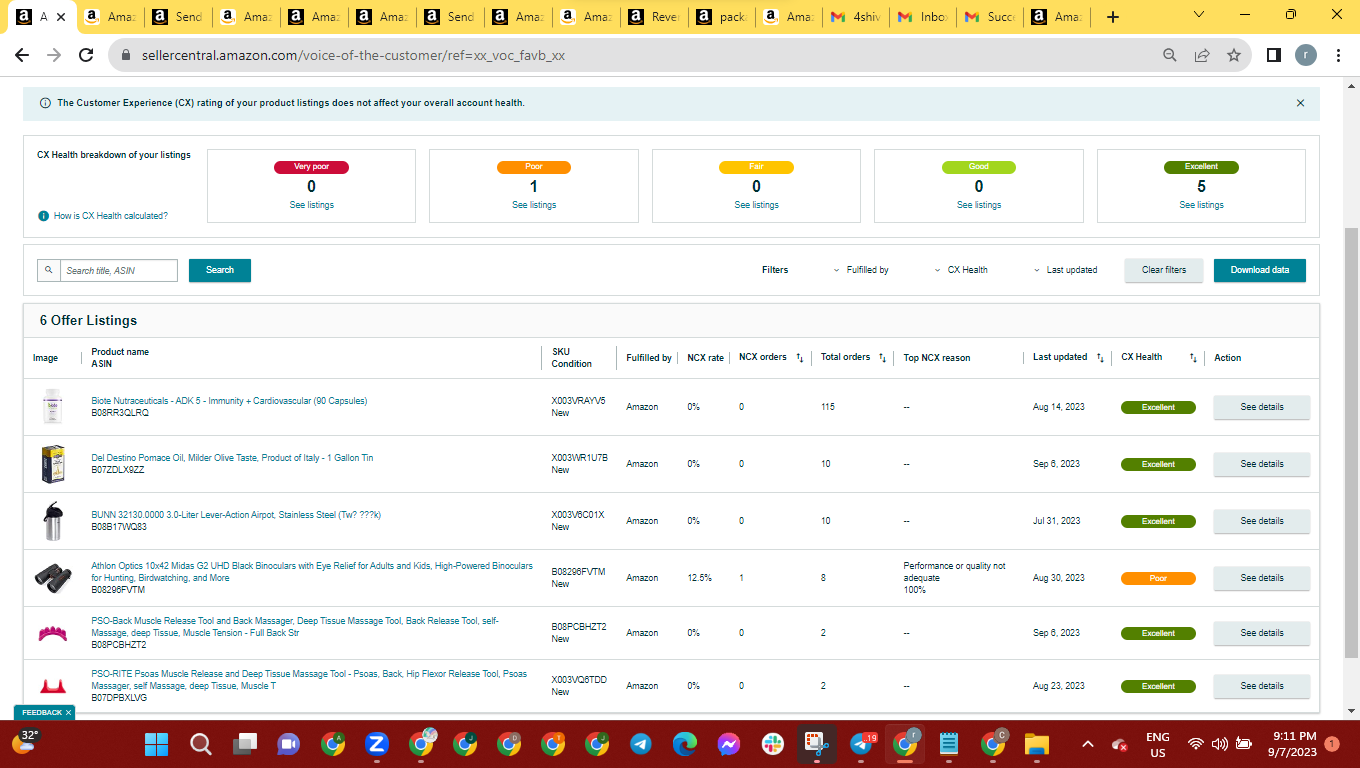Sort listings by NCX orders
1360x768 pixels.
[x=800, y=358]
